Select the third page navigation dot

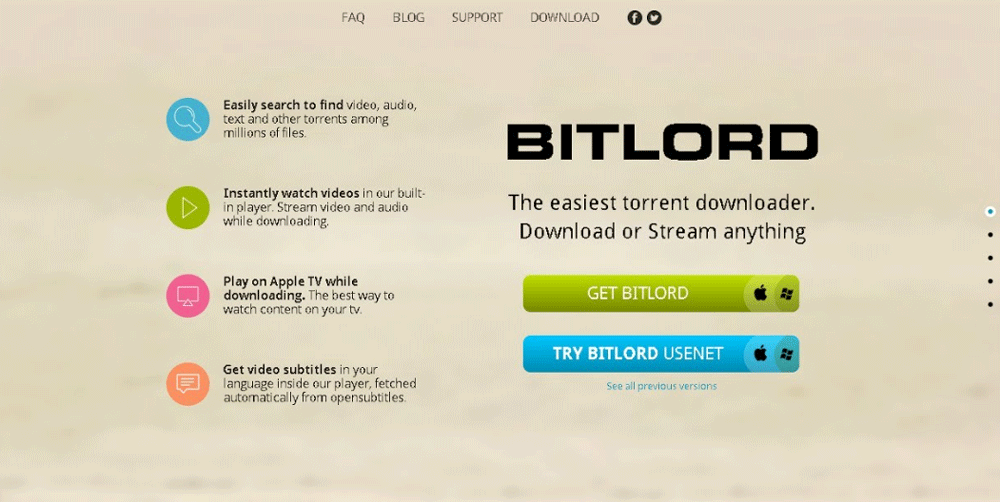[x=990, y=258]
